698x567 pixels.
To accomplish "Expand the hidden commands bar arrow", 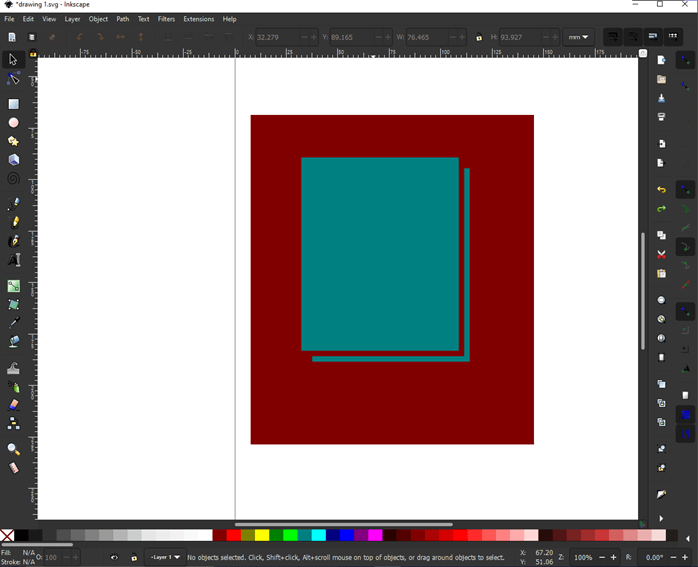I will tap(661, 519).
